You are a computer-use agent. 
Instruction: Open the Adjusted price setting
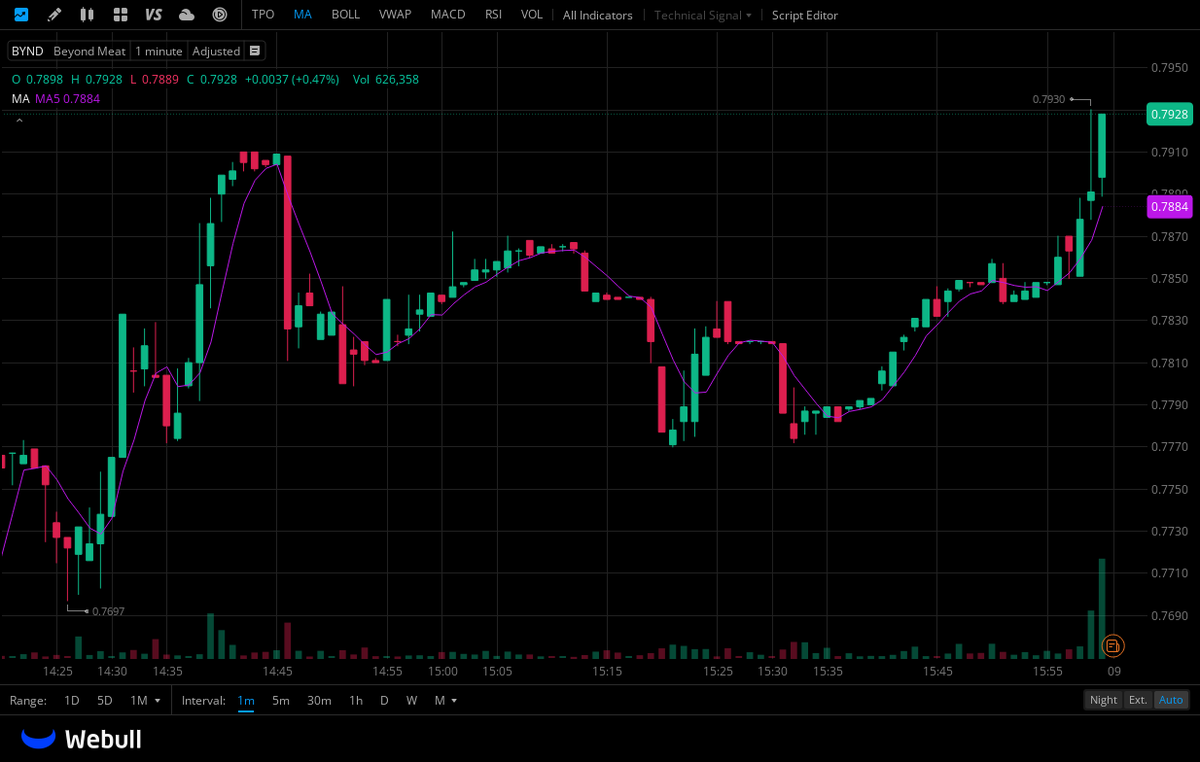pos(216,51)
